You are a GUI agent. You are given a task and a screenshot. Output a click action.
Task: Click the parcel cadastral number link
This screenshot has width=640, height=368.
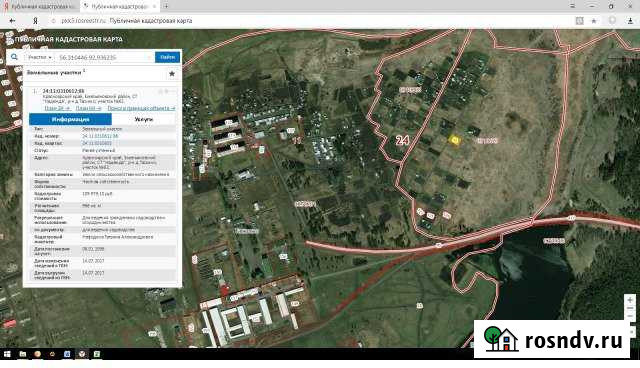(100, 136)
